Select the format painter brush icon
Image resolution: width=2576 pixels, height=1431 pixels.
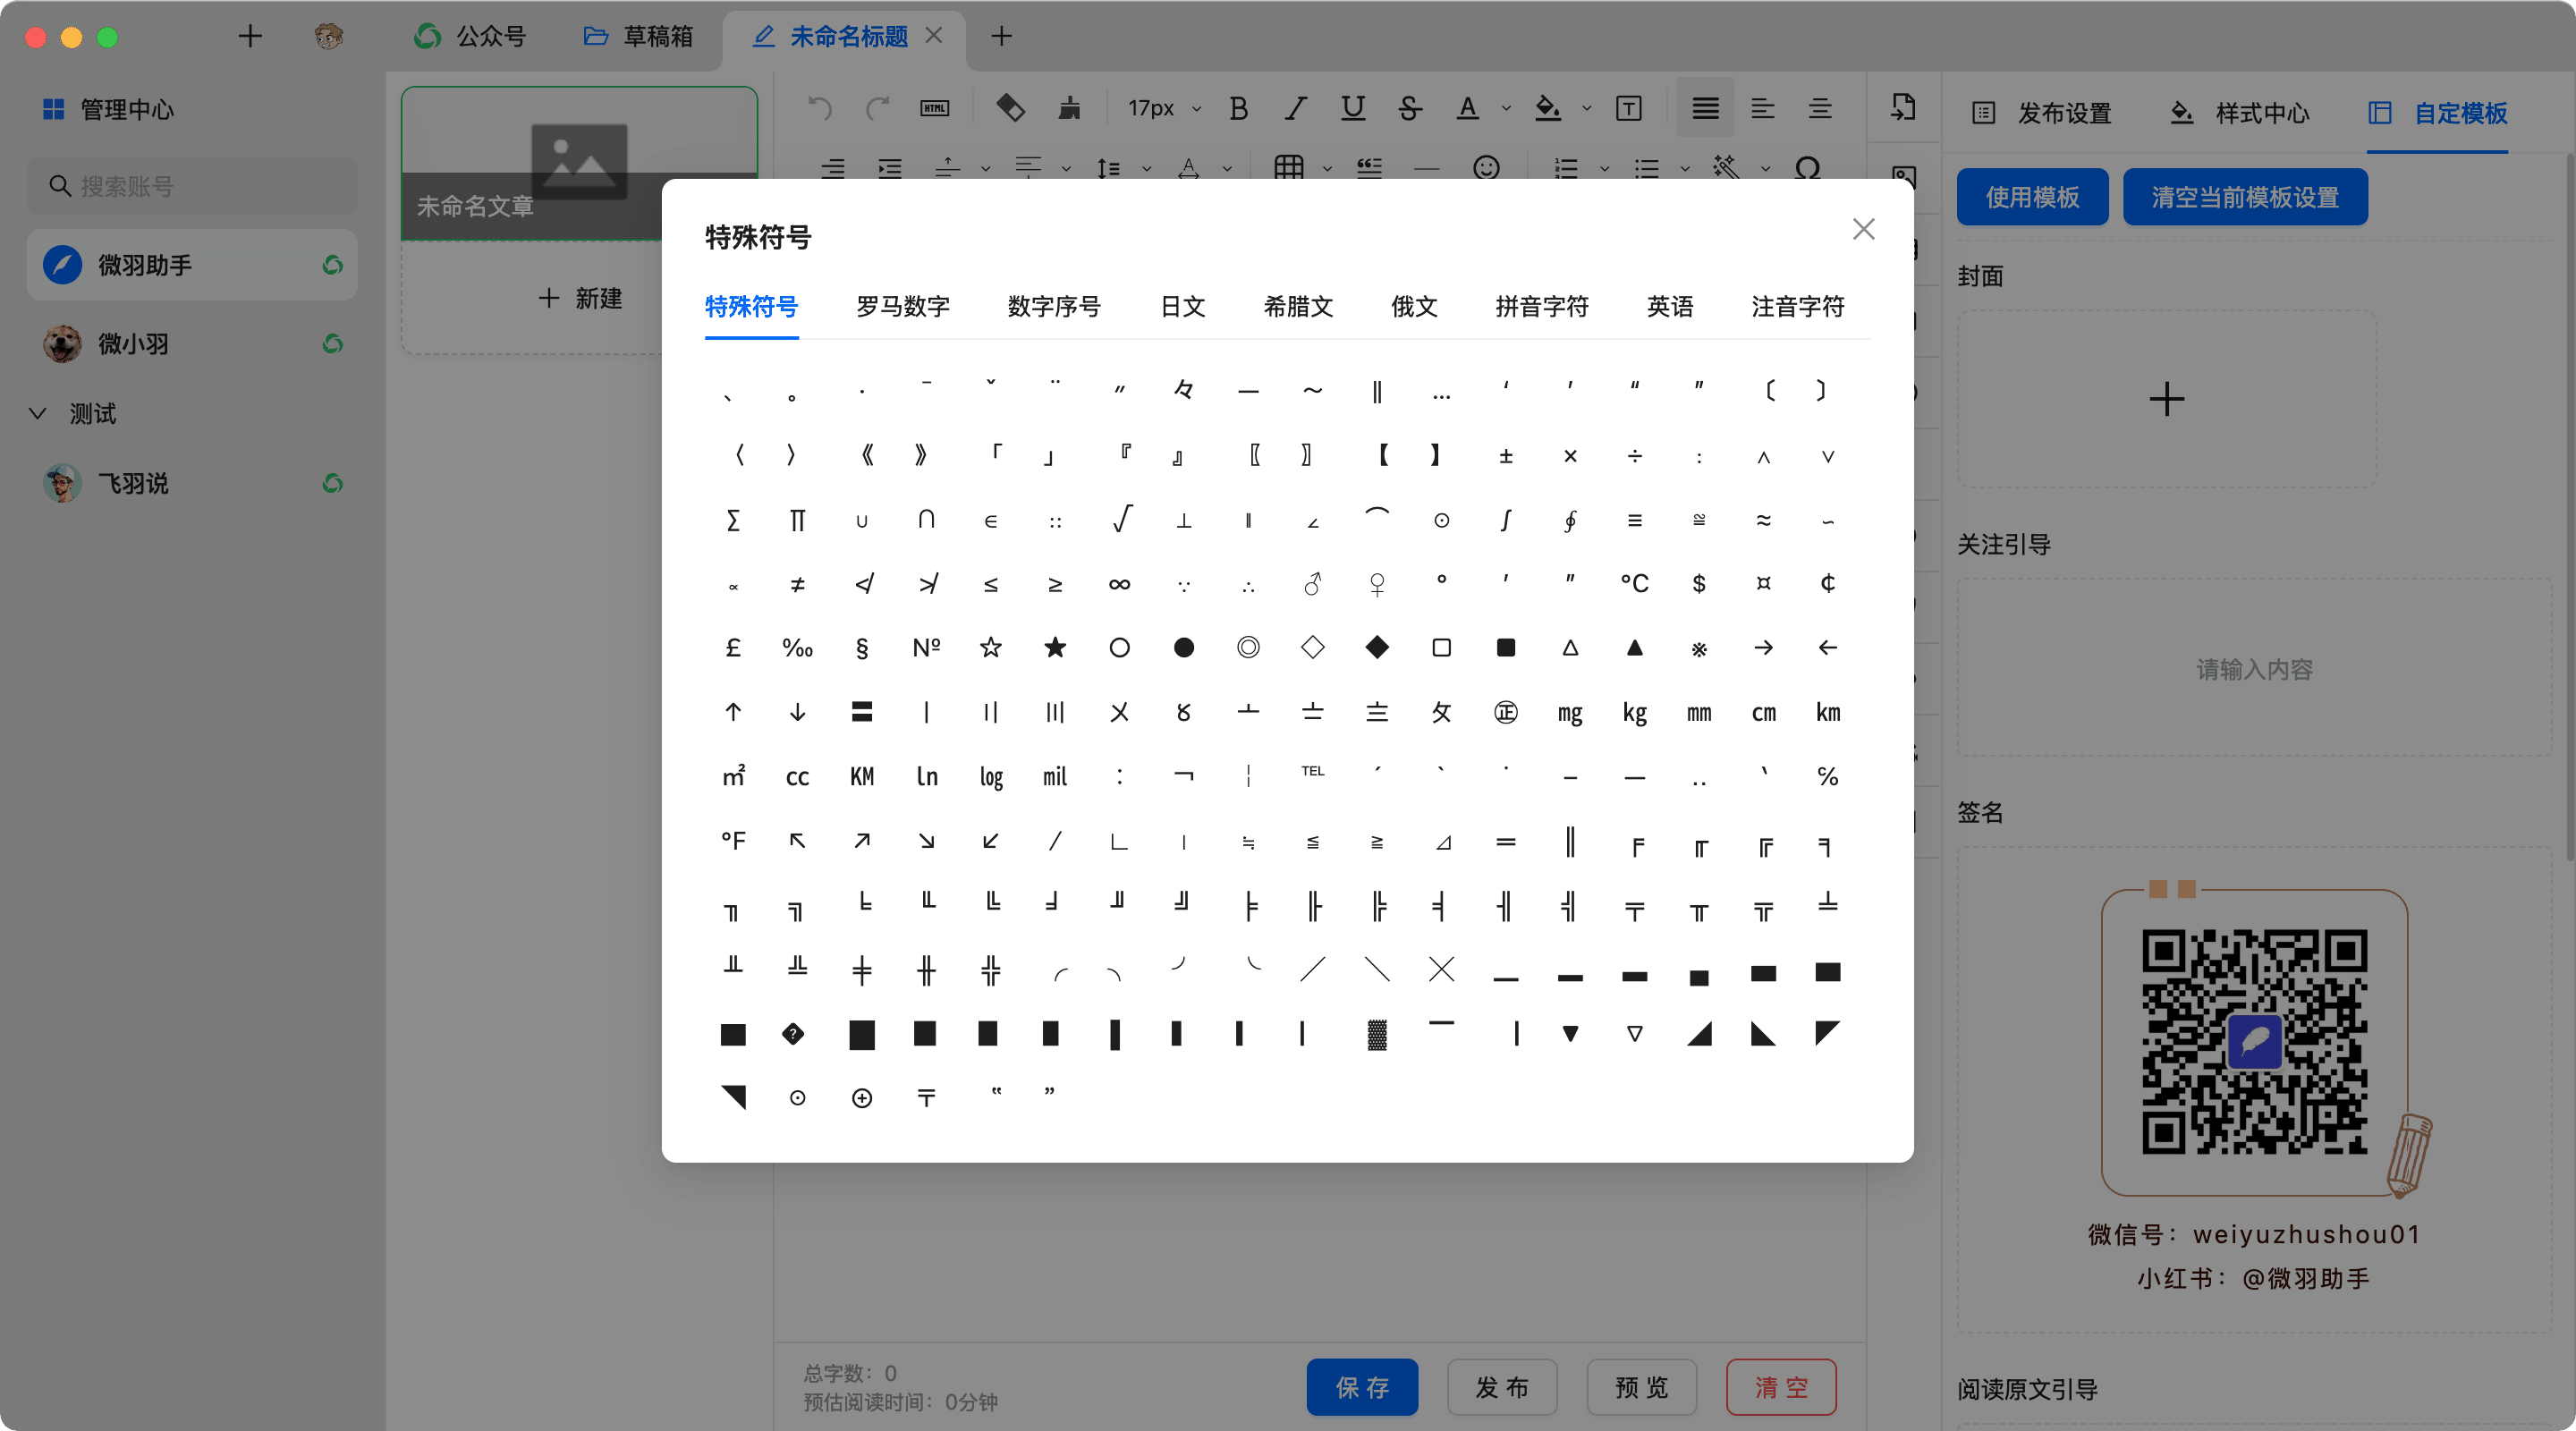[x=1069, y=108]
